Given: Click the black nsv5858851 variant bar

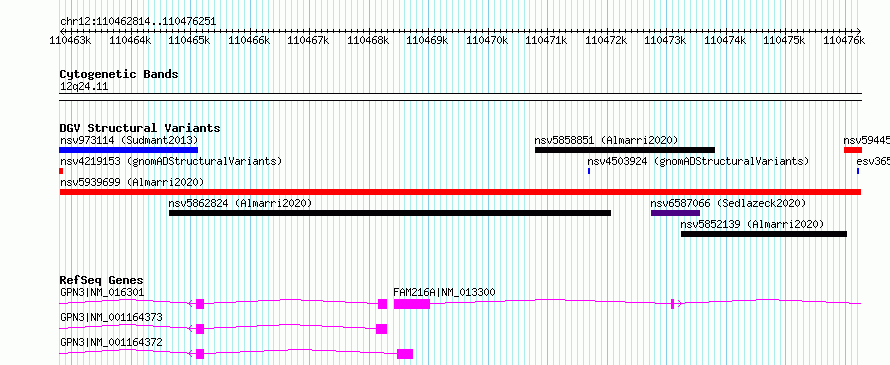Looking at the screenshot, I should (624, 150).
